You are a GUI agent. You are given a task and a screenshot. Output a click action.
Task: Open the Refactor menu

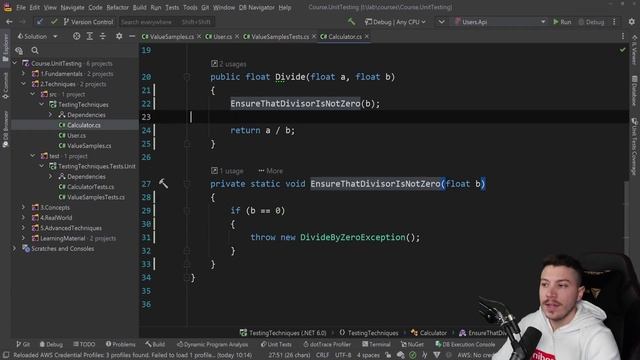pos(118,7)
